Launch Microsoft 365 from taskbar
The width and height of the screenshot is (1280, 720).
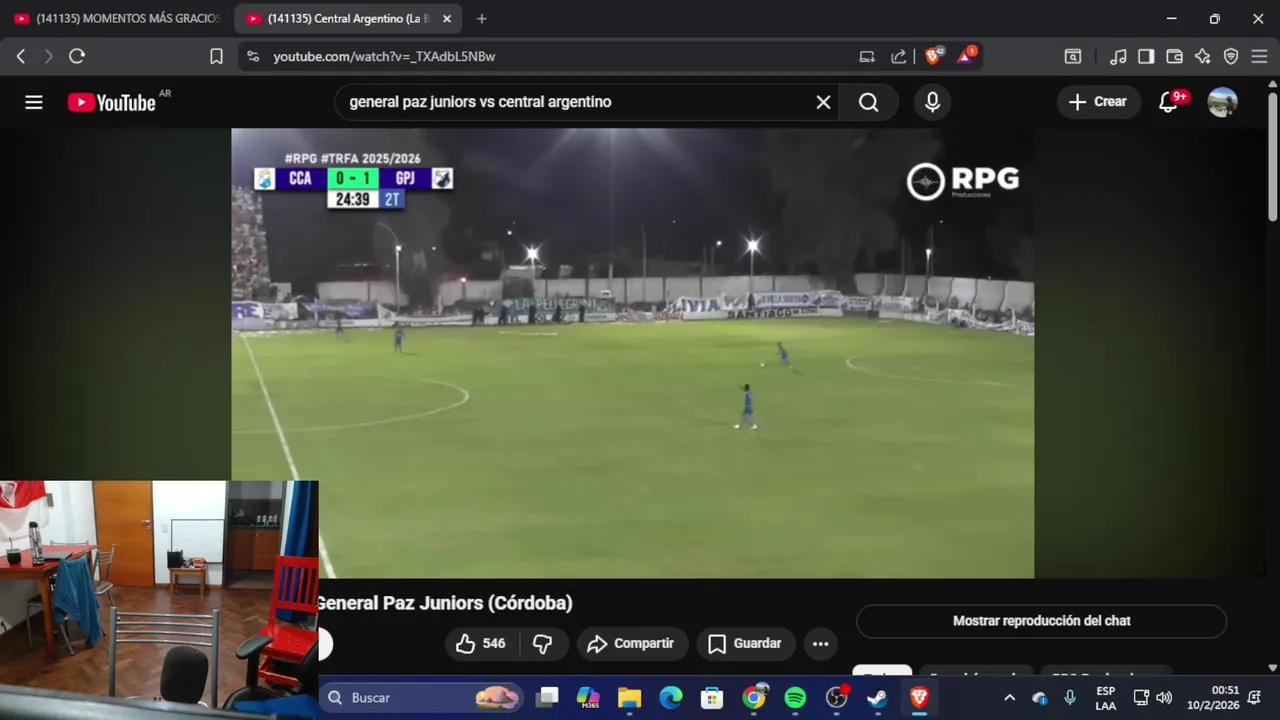(588, 697)
